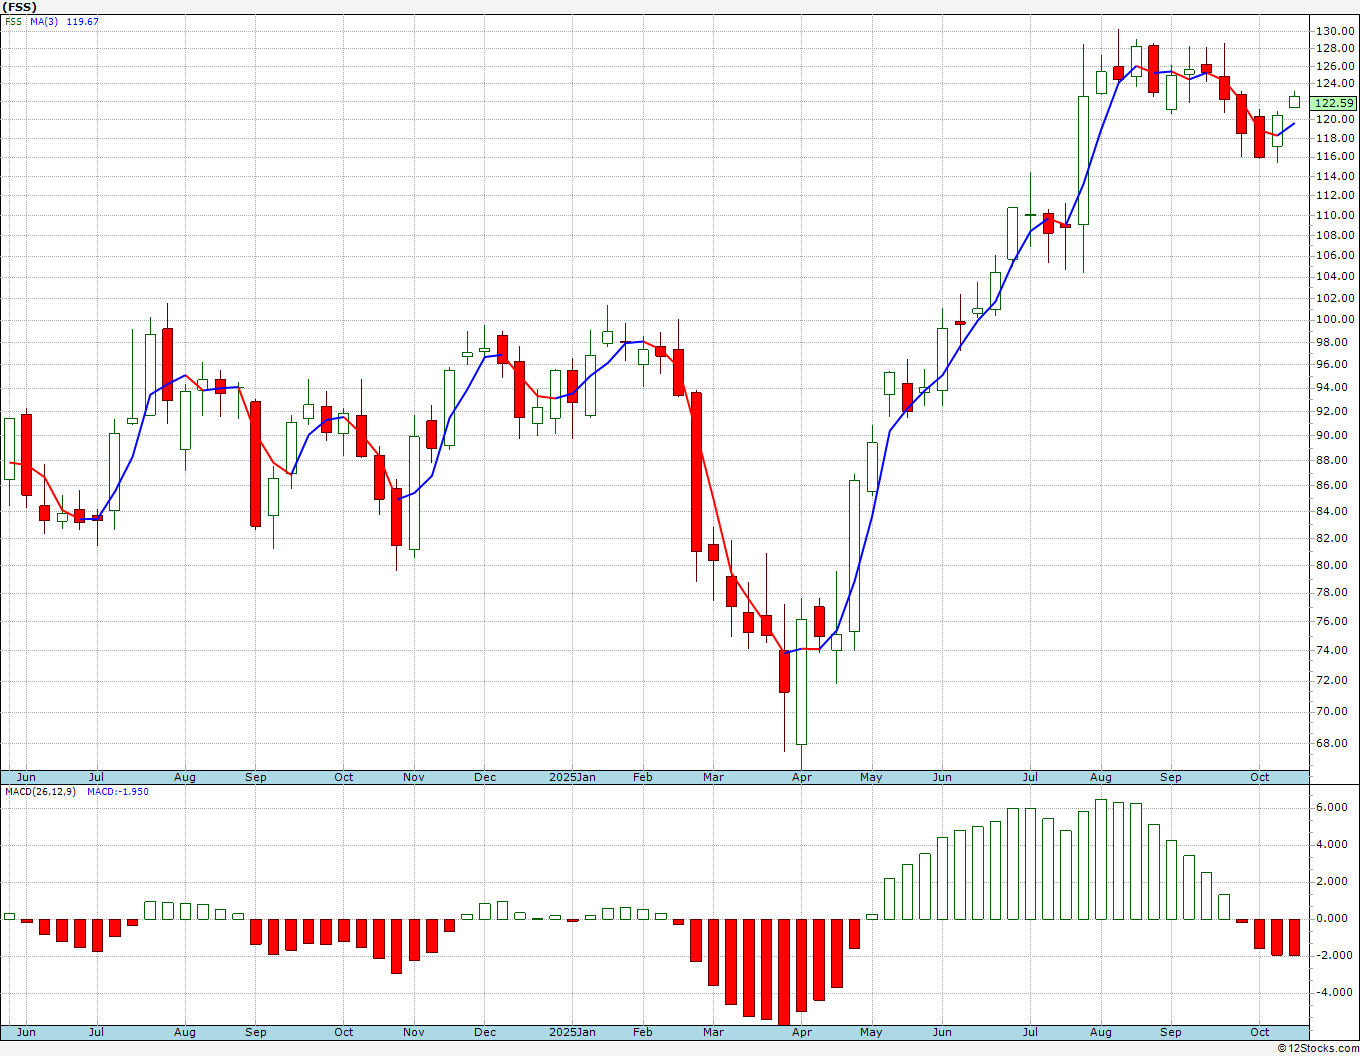The width and height of the screenshot is (1360, 1056).
Task: Select Dec on the price chart time axis
Action: [485, 777]
